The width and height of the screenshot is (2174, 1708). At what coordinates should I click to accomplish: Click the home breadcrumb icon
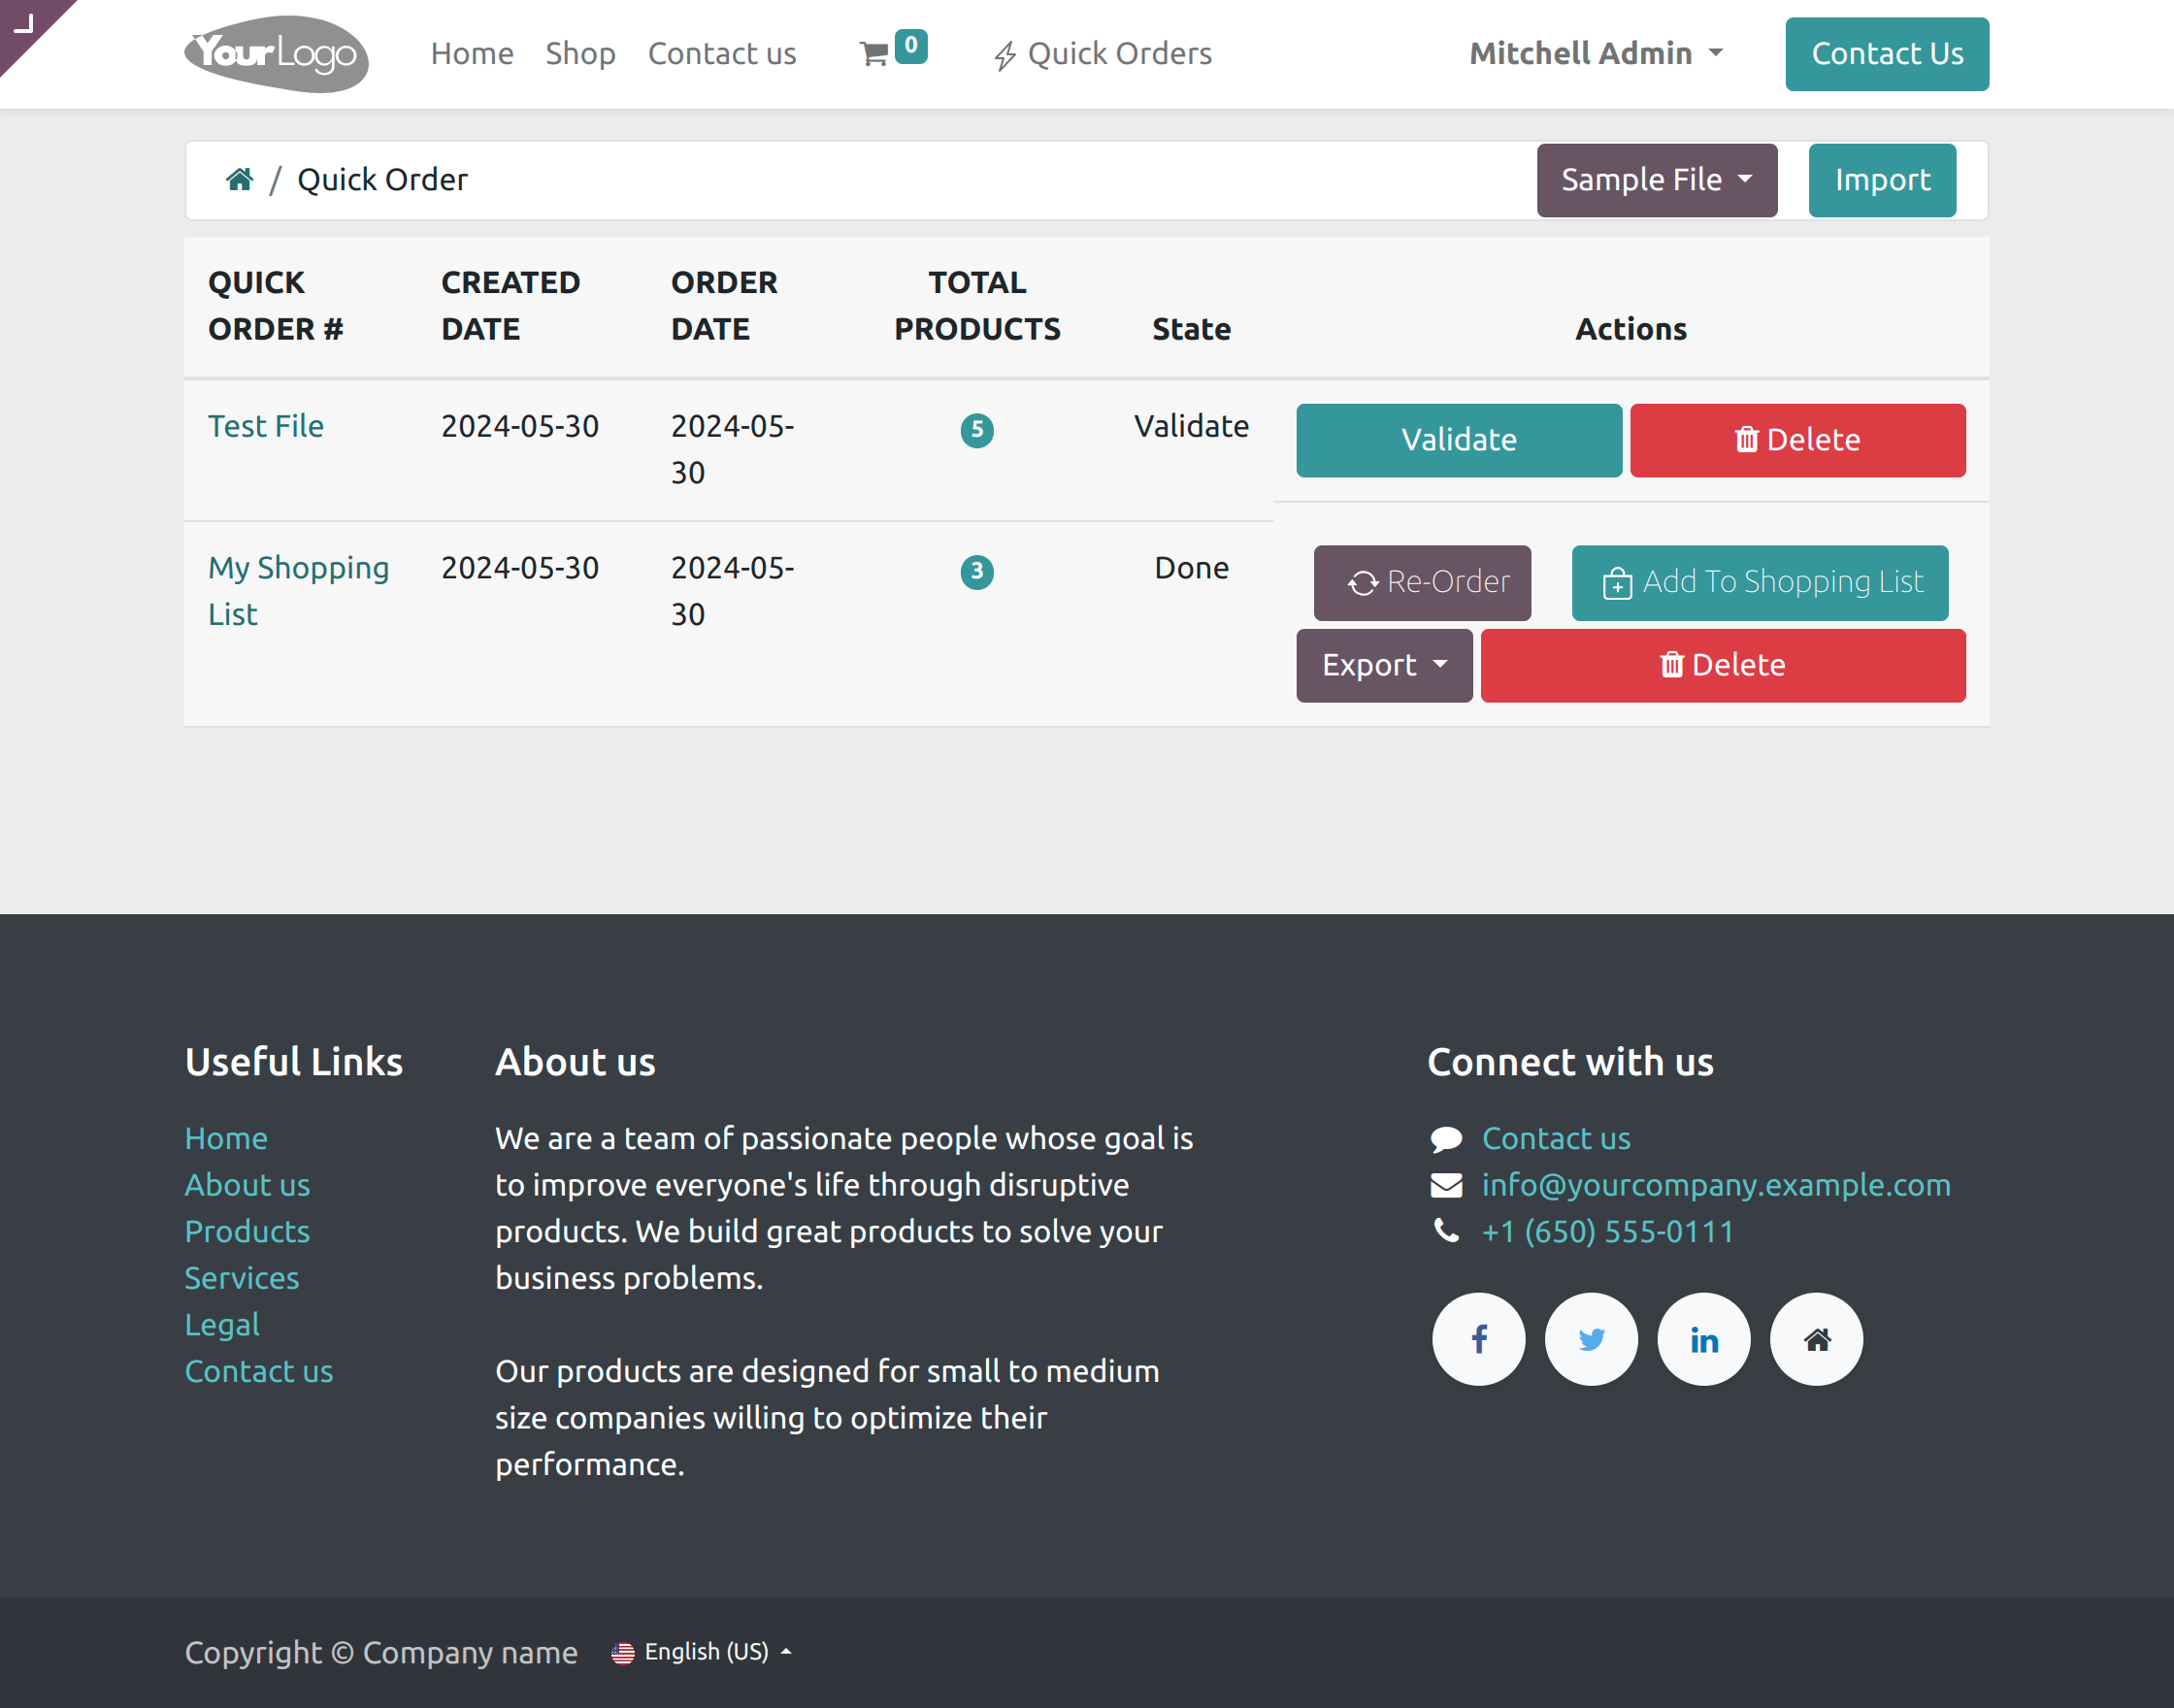(x=239, y=179)
